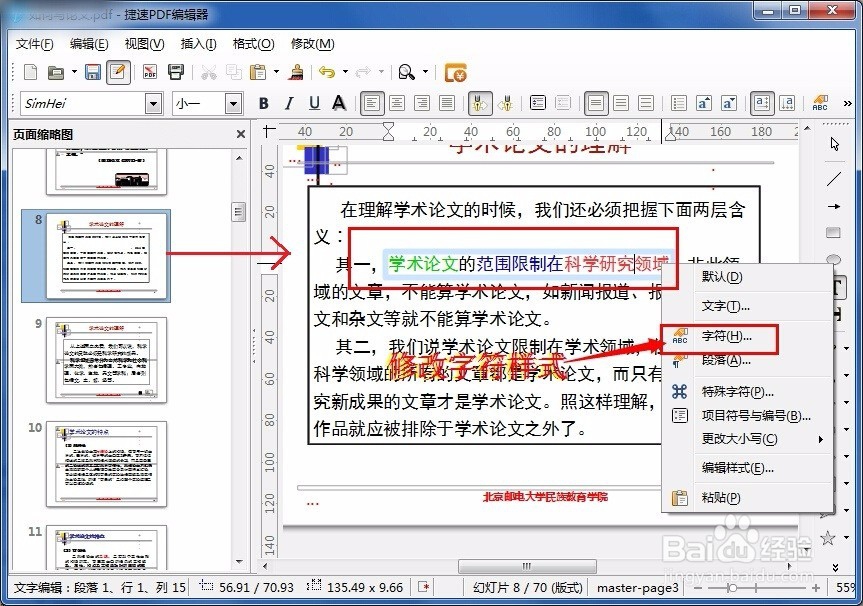Open the 编辑(E) menu
The width and height of the screenshot is (863, 606).
coord(89,43)
